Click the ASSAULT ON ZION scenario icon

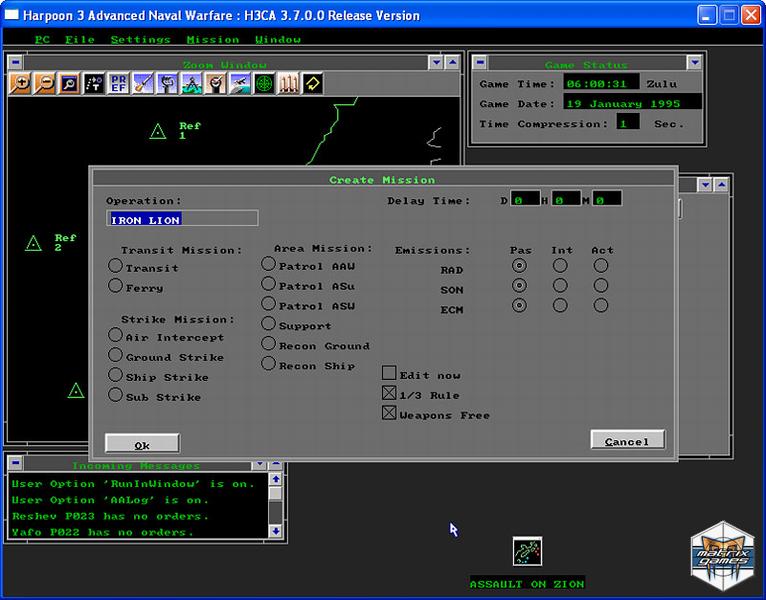pyautogui.click(x=527, y=551)
